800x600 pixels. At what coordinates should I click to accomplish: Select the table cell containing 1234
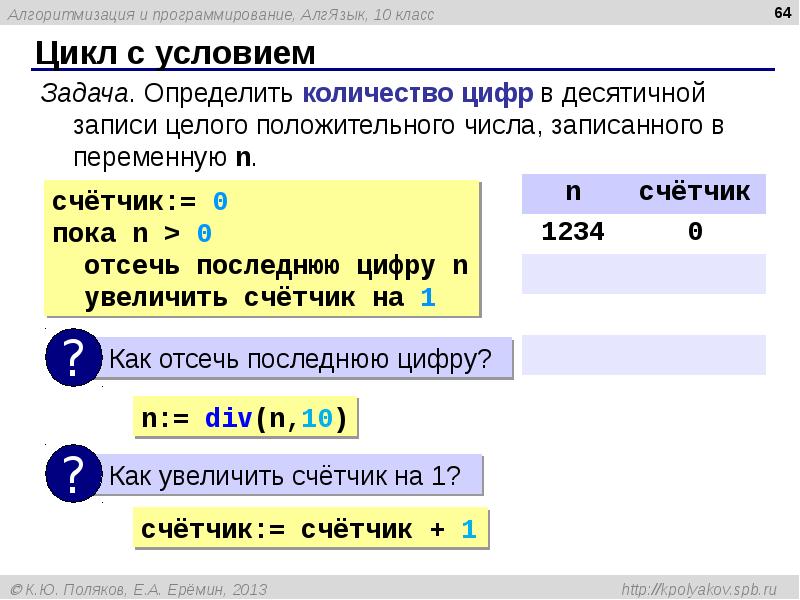pos(573,232)
